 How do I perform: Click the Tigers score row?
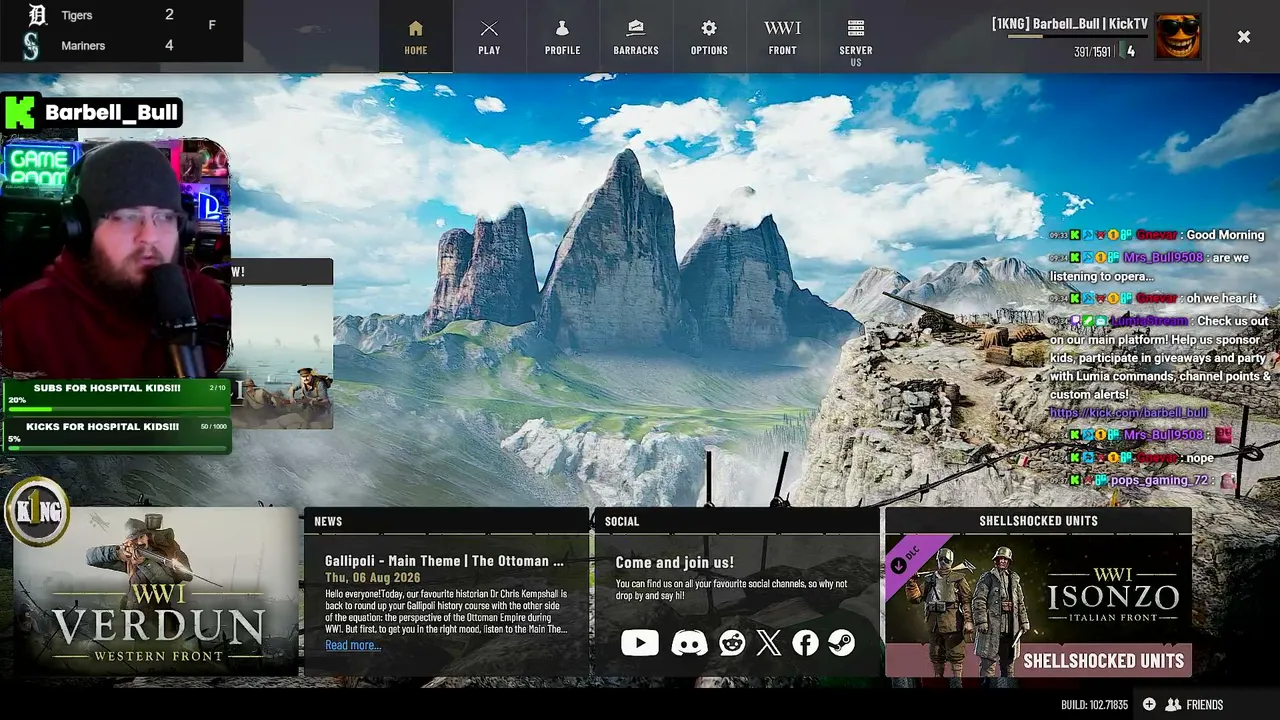pyautogui.click(x=121, y=15)
